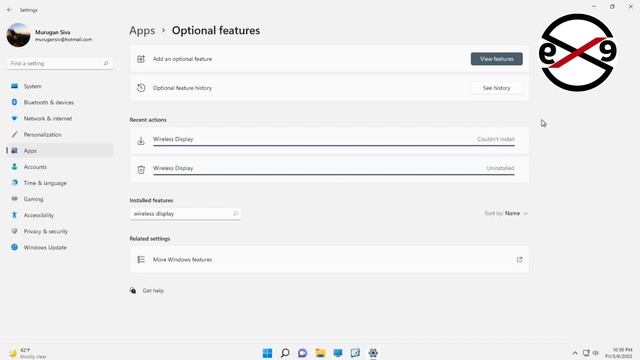Click the Add an optional feature icon

pos(141,59)
